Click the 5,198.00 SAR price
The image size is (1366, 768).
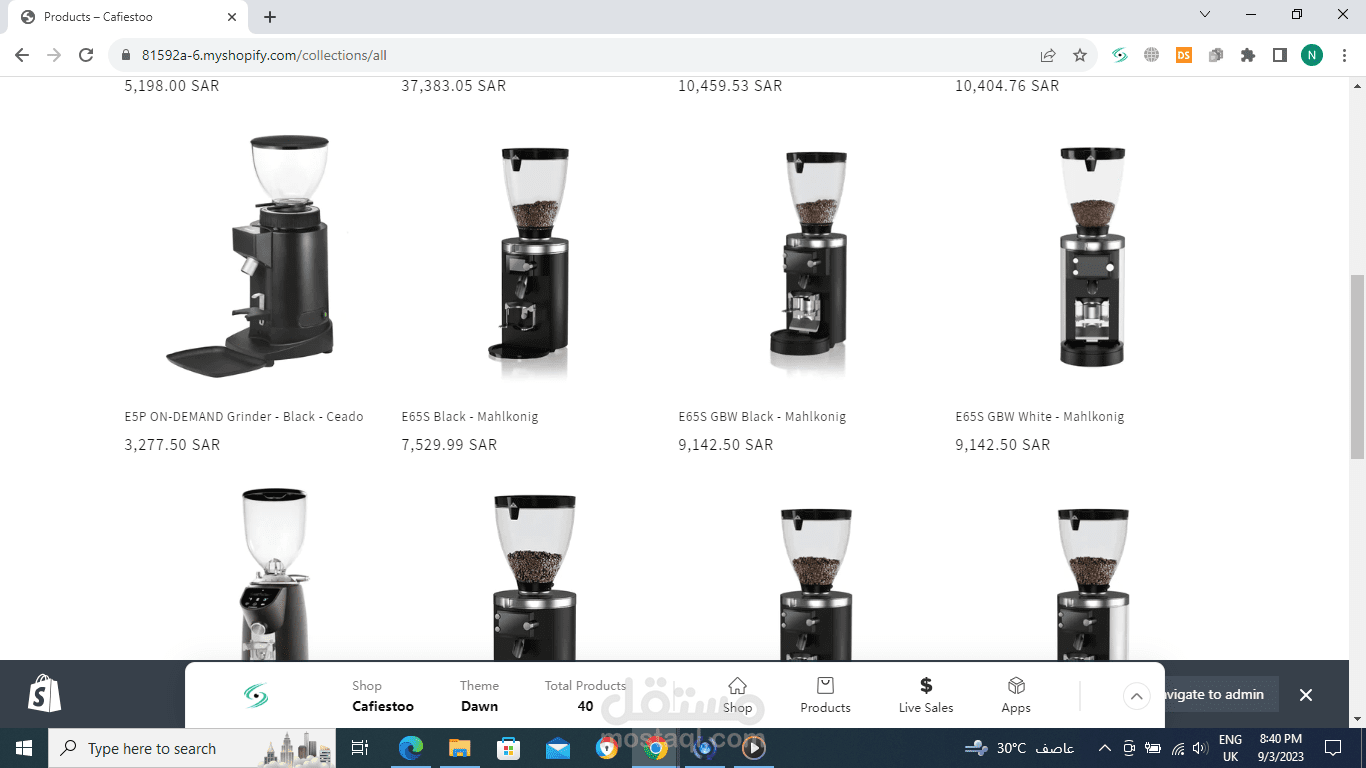point(172,86)
